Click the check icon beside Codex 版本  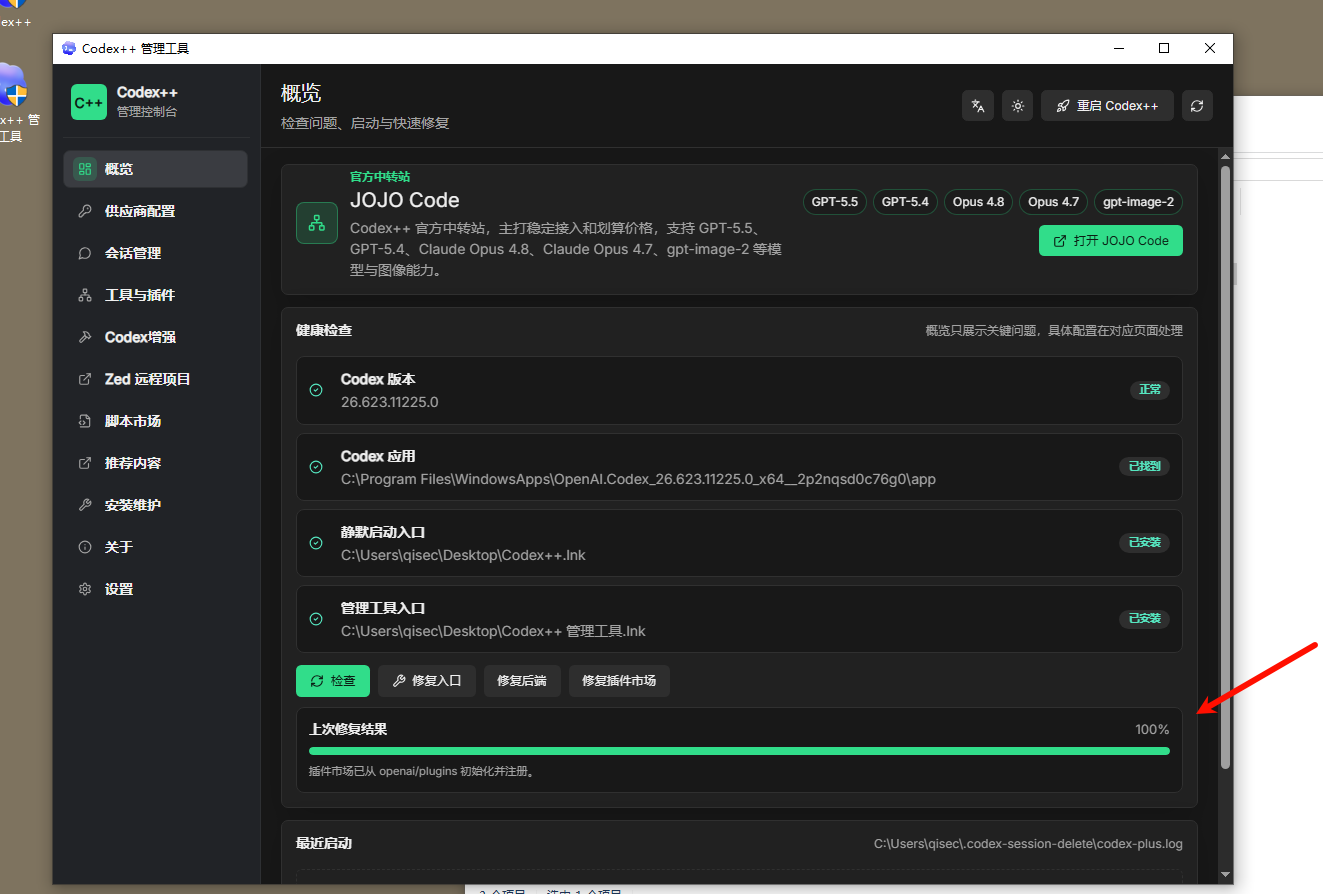click(316, 390)
